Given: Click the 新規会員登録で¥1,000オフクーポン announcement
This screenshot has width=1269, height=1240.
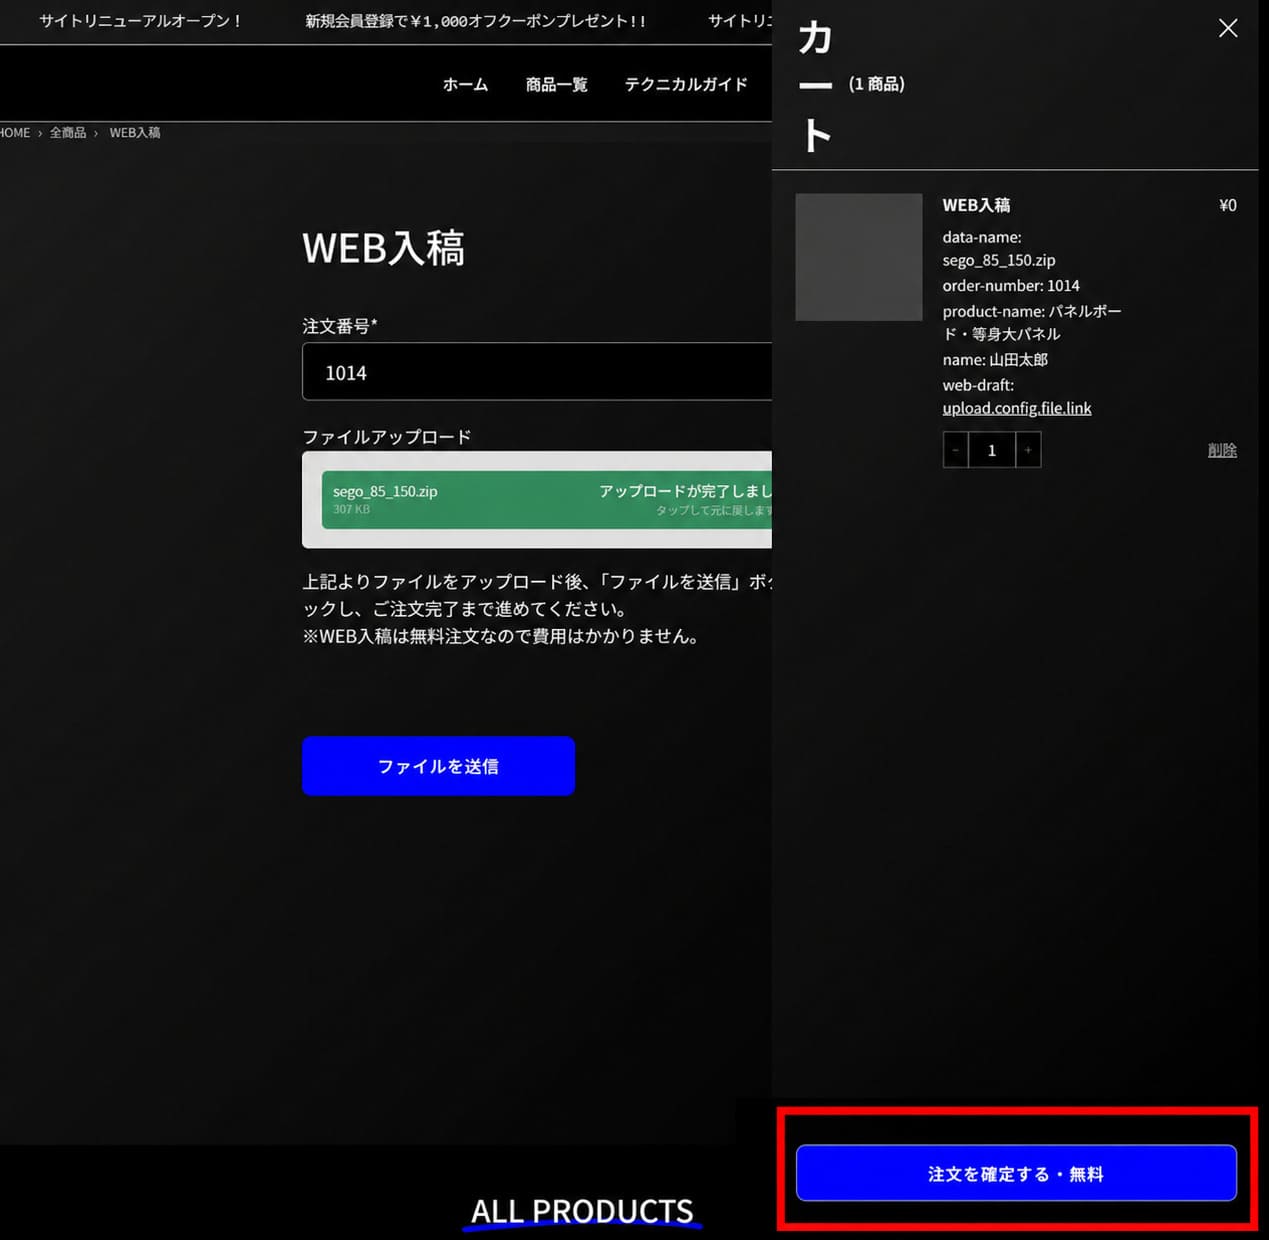Looking at the screenshot, I should (x=476, y=21).
